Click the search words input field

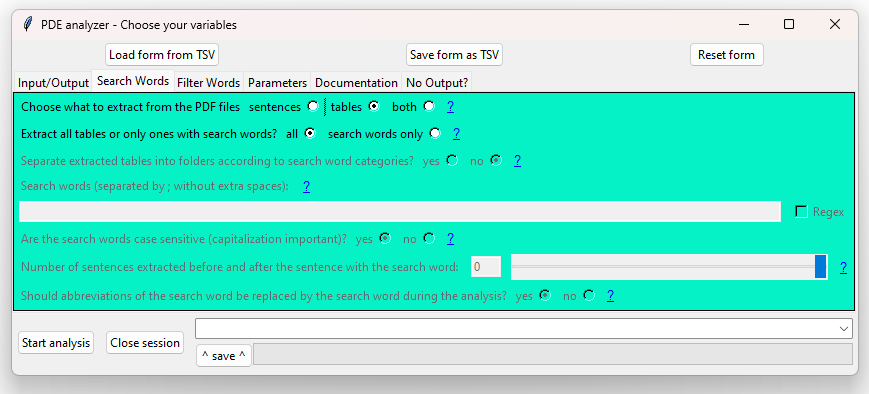[x=400, y=212]
